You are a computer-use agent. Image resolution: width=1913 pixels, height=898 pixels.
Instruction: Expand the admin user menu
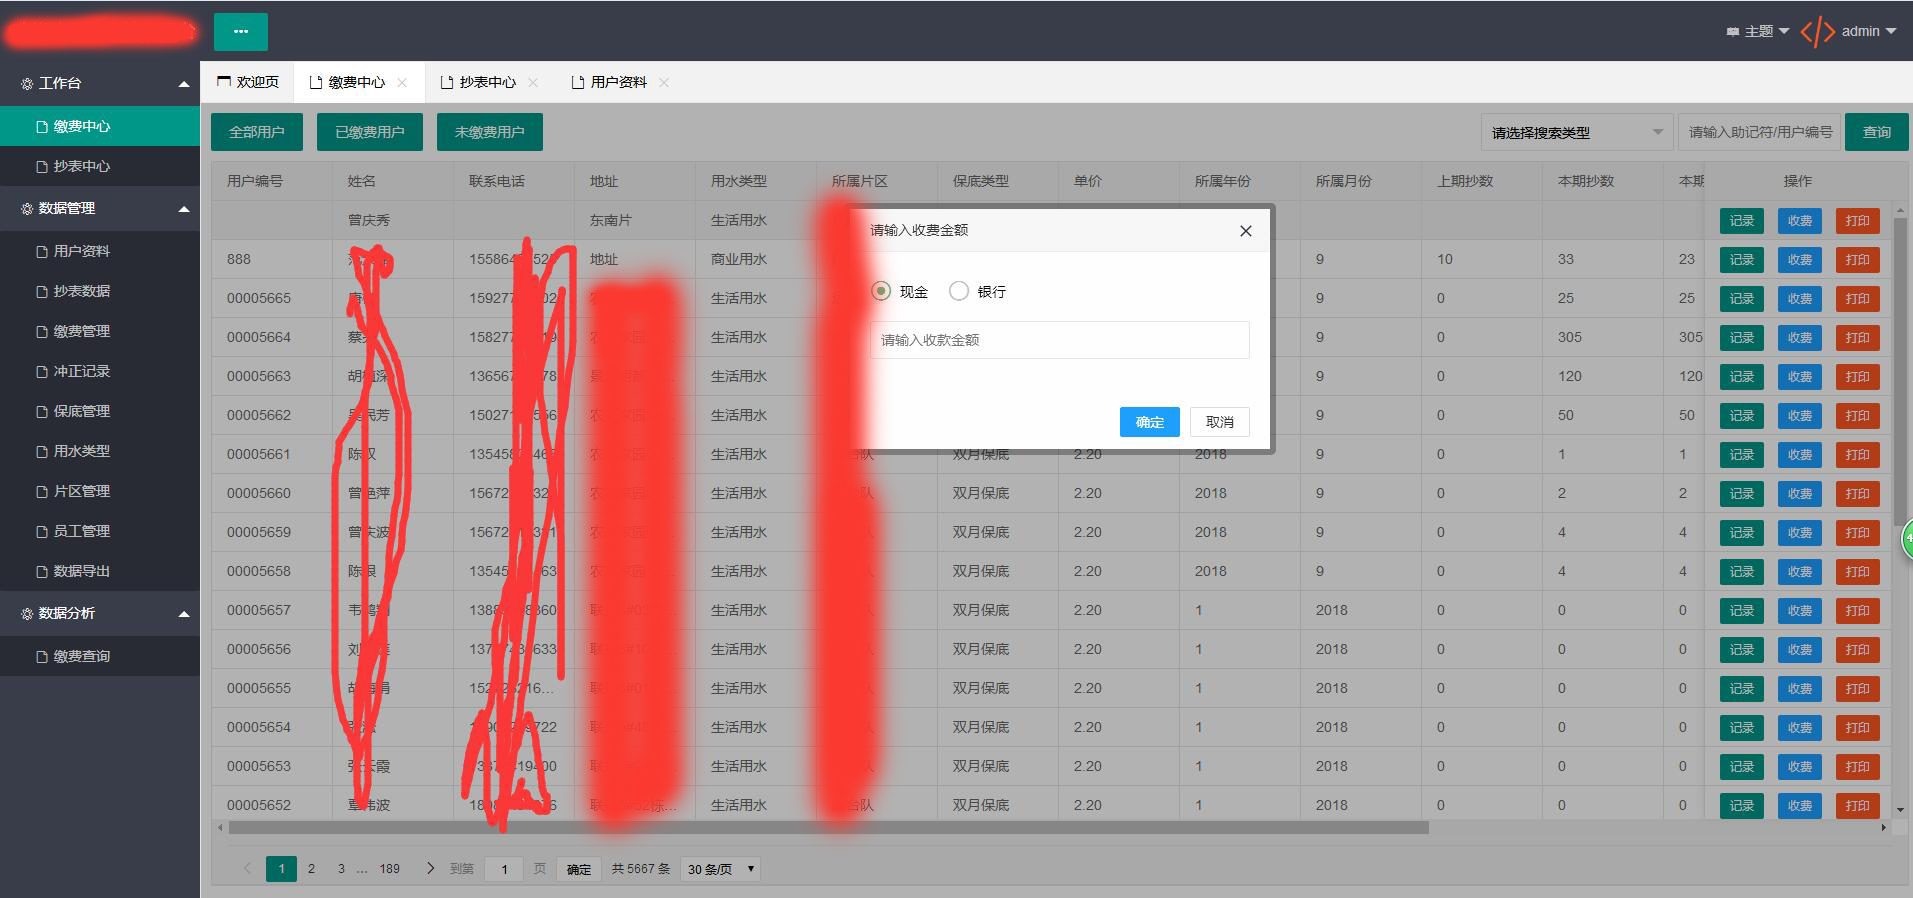[x=1868, y=32]
